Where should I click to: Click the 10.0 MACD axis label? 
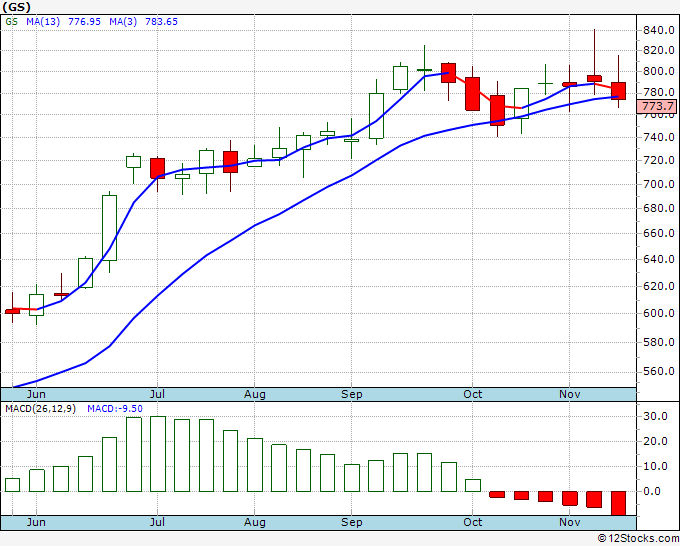pyautogui.click(x=655, y=467)
